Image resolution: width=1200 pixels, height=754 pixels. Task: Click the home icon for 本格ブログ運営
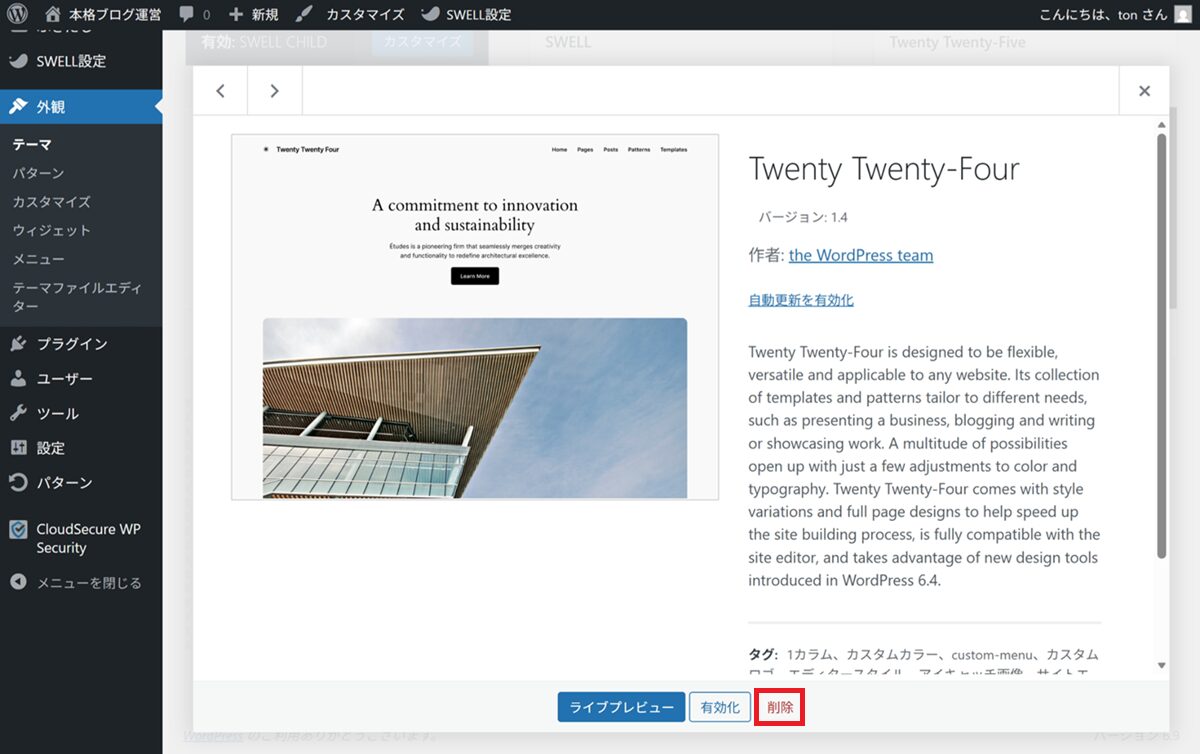(53, 15)
